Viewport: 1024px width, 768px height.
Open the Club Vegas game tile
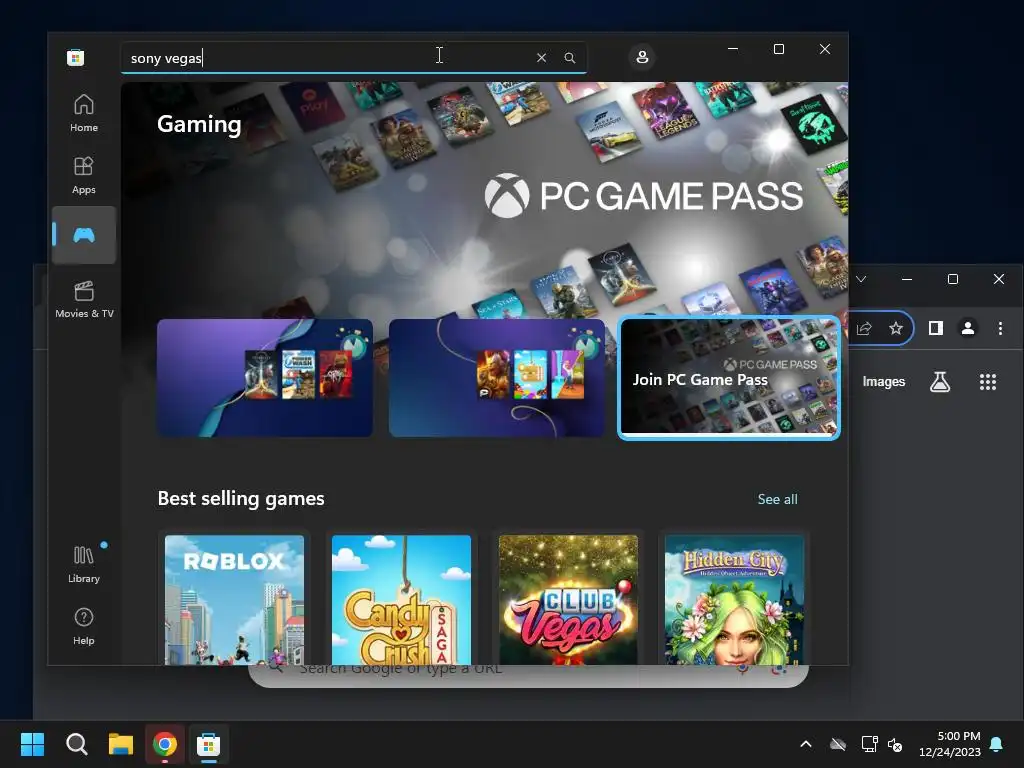pyautogui.click(x=568, y=600)
